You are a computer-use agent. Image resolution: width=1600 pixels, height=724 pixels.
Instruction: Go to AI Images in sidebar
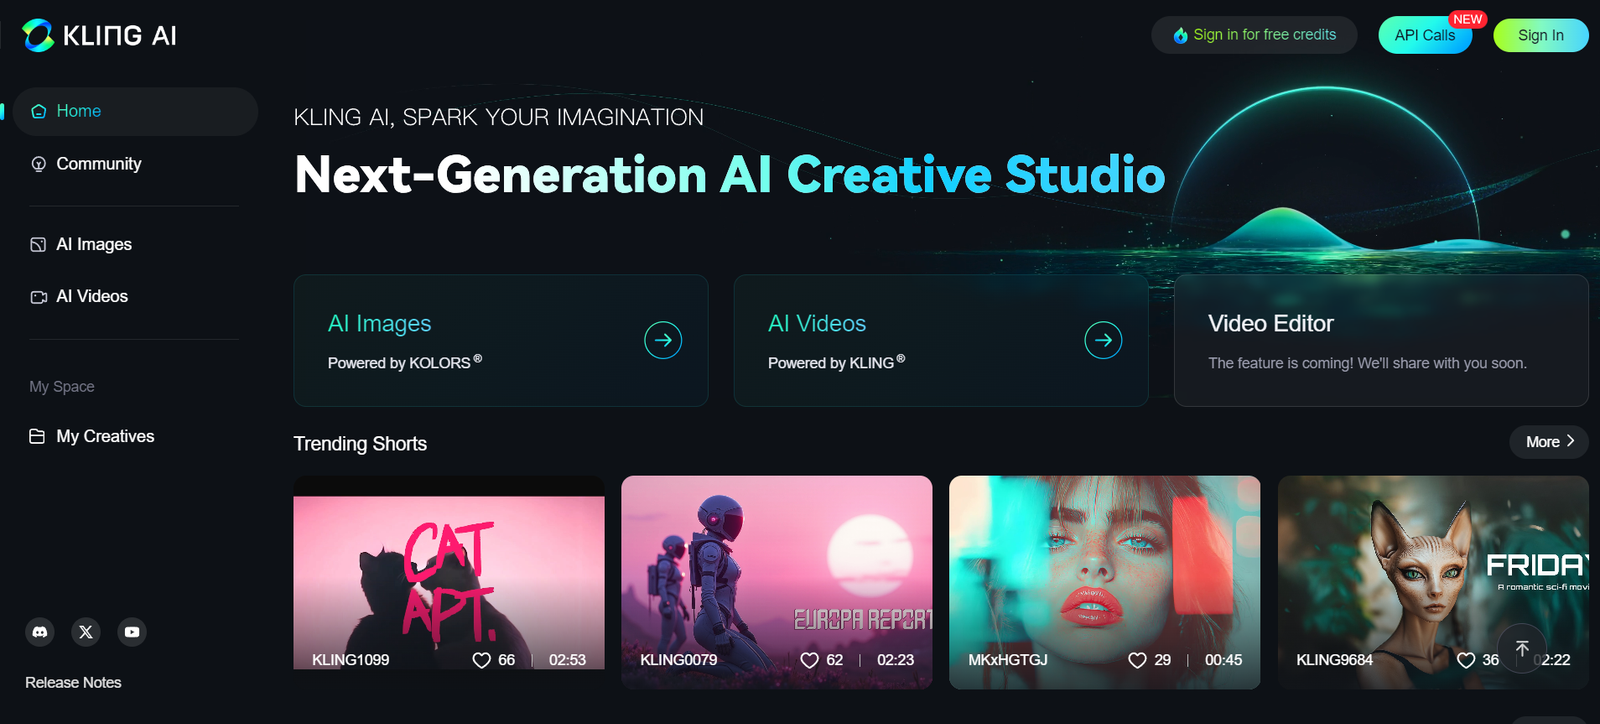pyautogui.click(x=93, y=244)
